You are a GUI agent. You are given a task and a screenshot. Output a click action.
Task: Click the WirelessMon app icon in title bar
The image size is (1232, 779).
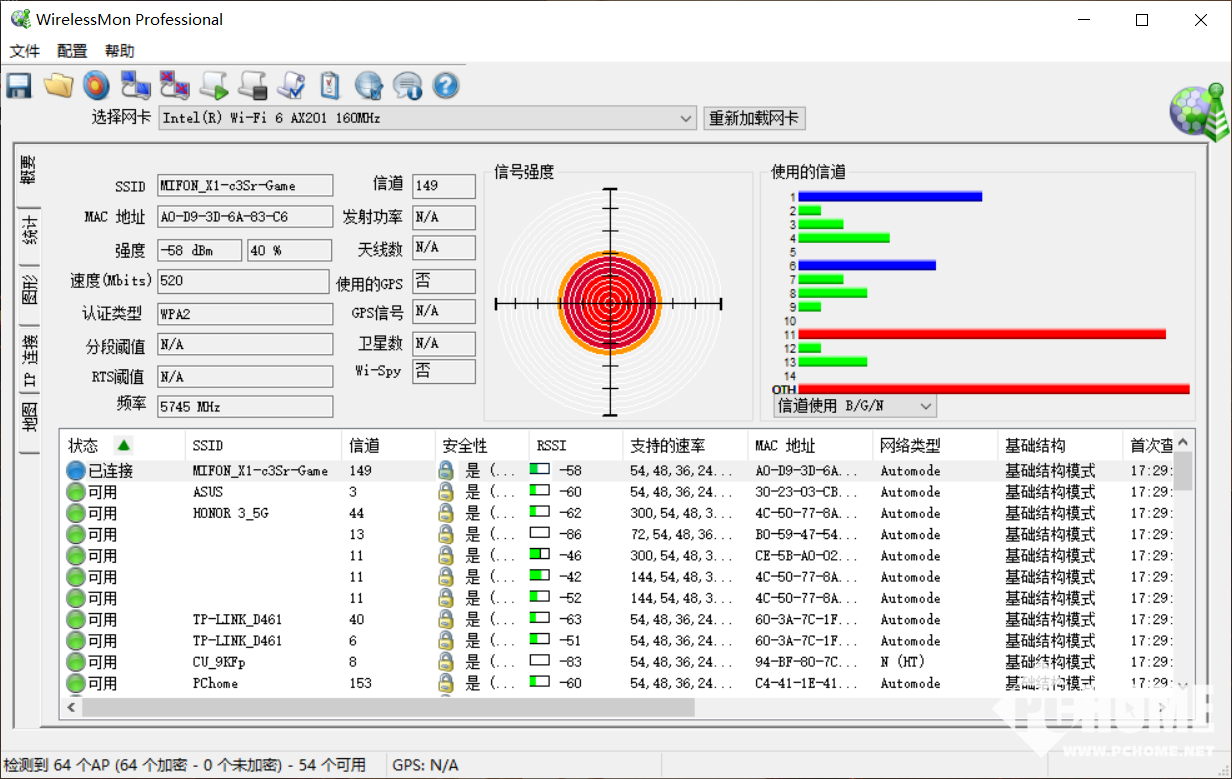[20, 19]
